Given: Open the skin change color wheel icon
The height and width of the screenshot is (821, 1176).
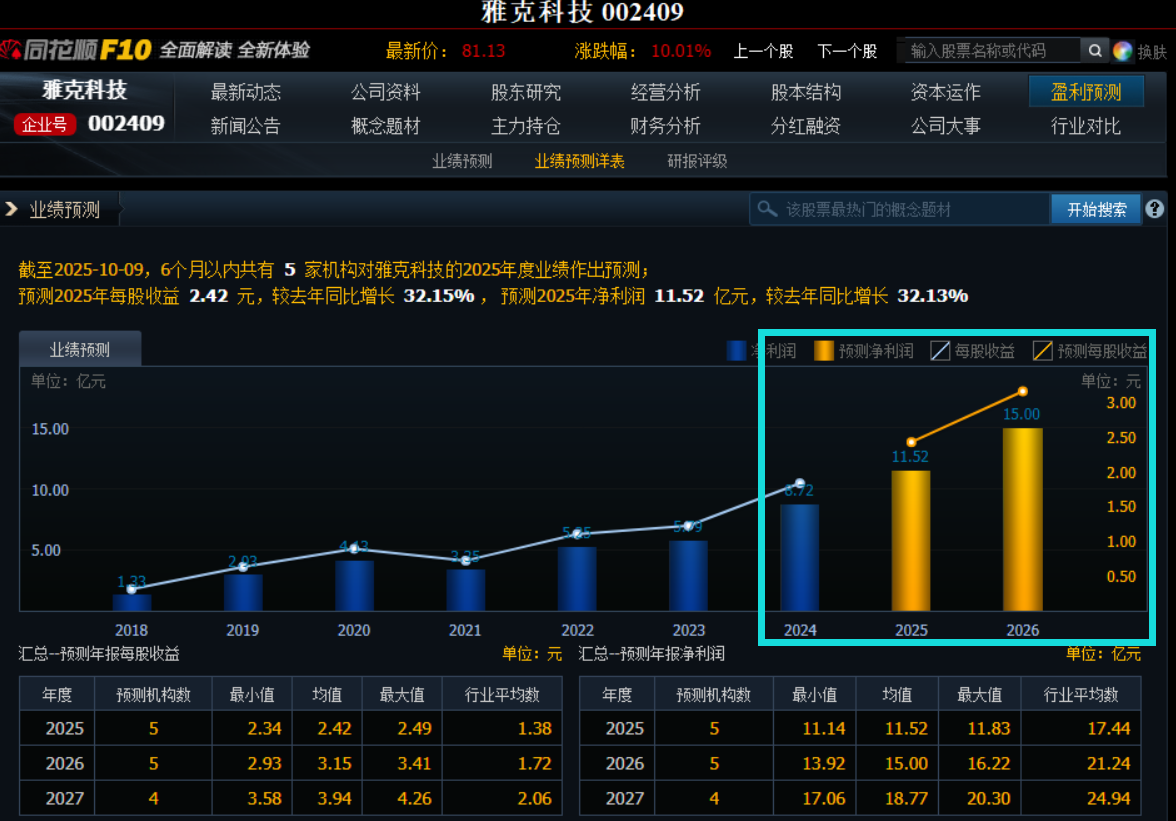Looking at the screenshot, I should click(1122, 51).
